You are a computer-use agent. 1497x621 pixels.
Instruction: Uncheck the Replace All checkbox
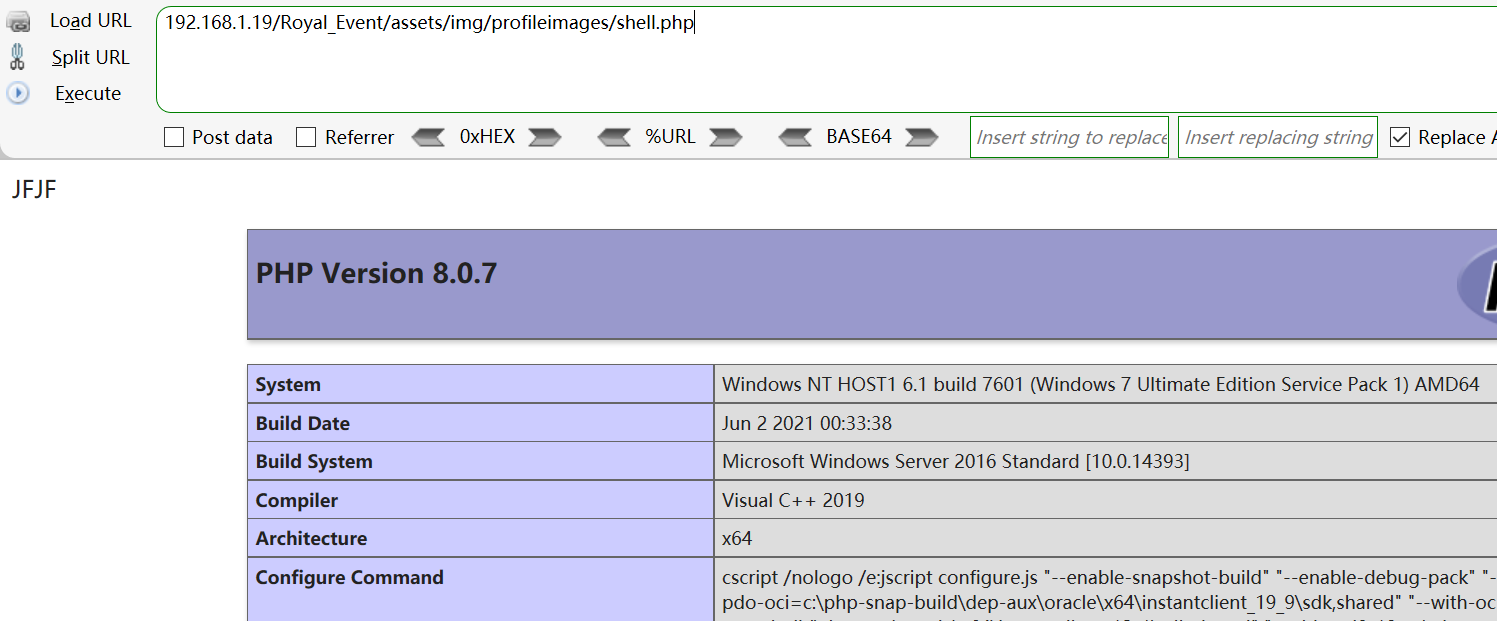pyautogui.click(x=1400, y=137)
